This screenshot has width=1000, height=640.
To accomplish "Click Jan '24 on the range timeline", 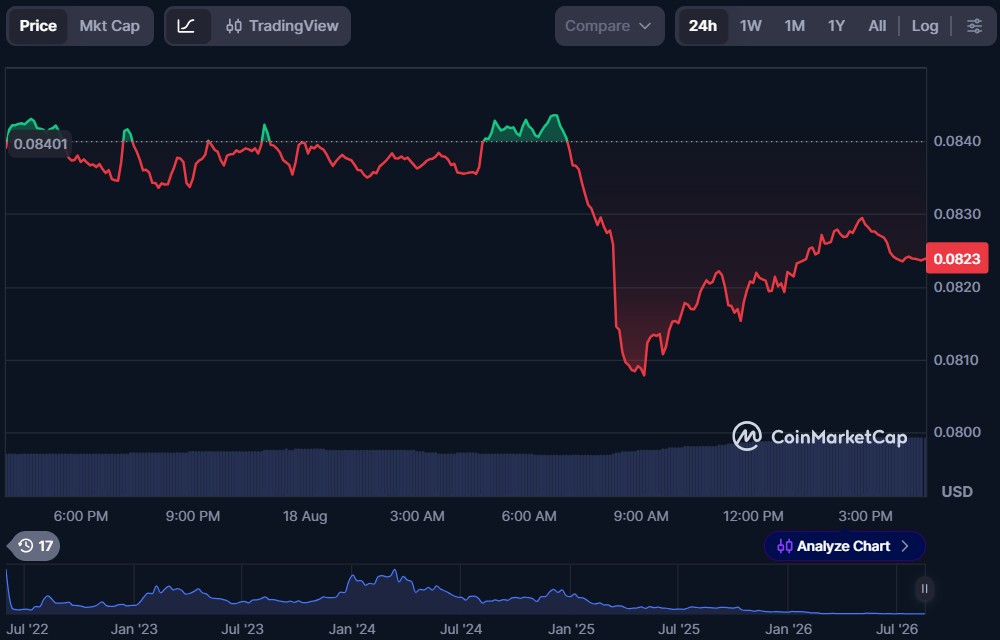I will click(352, 630).
